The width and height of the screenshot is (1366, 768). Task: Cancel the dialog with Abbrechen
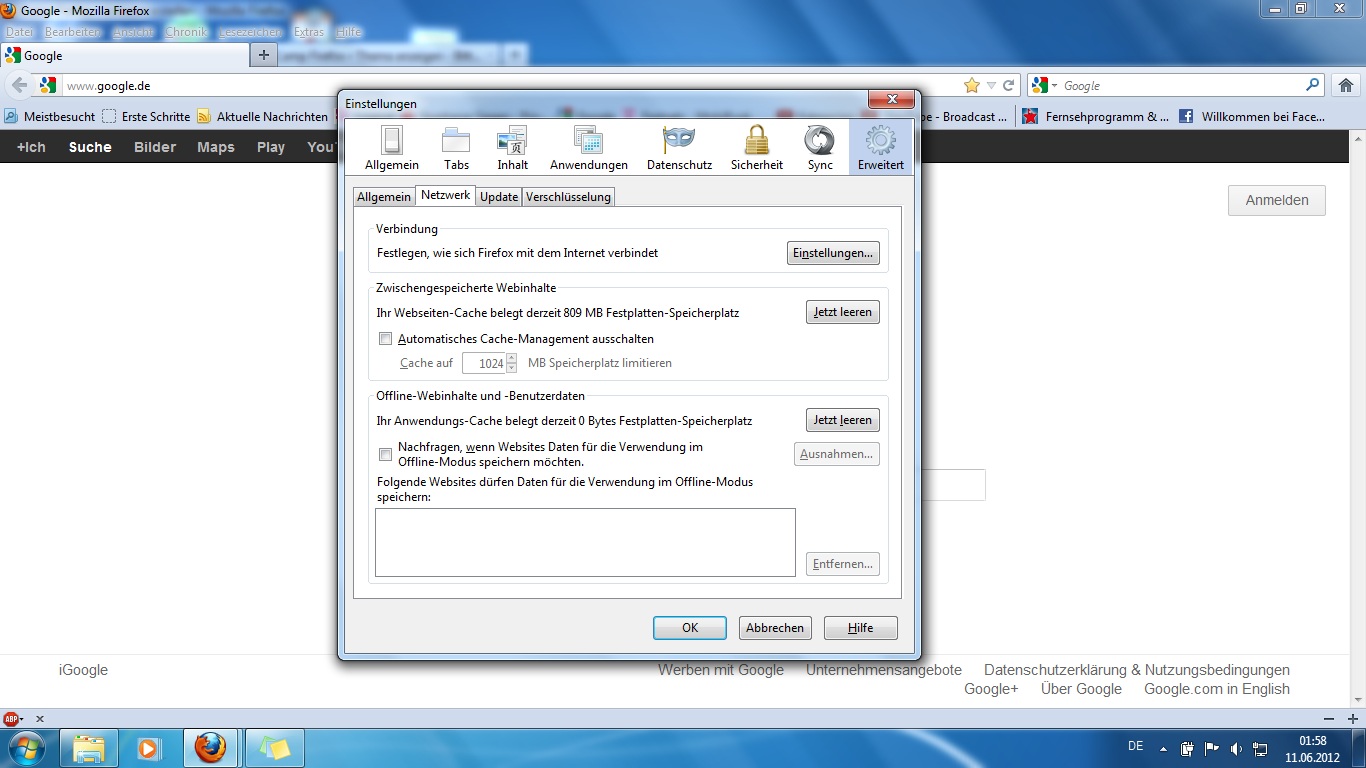(775, 628)
